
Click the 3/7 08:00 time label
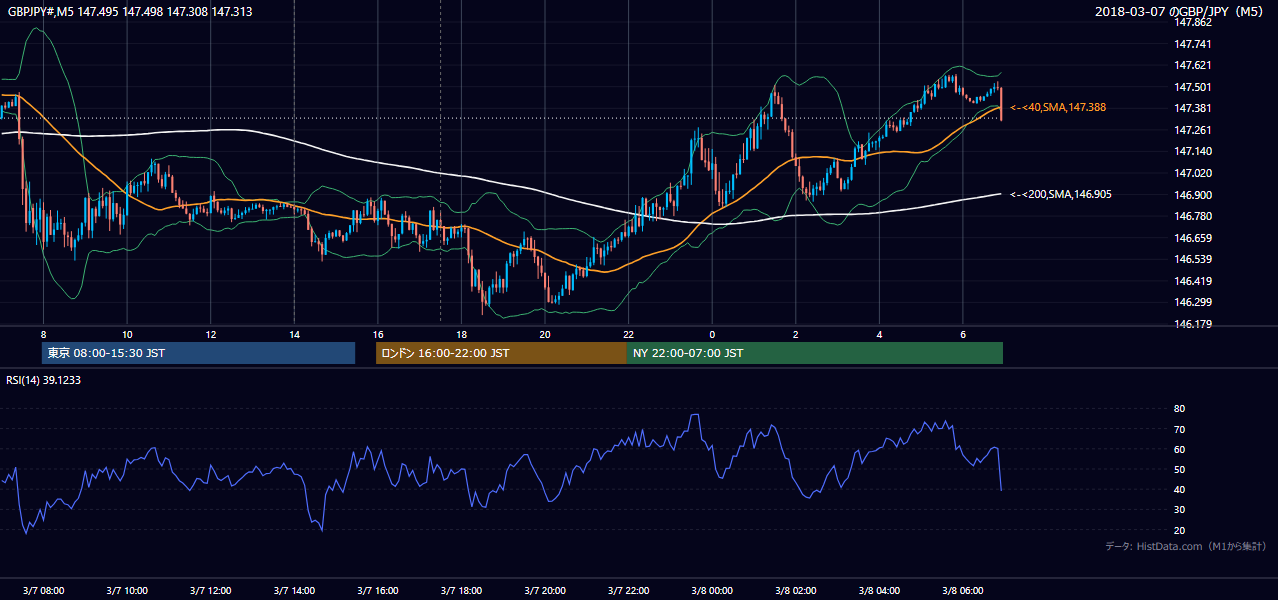pyautogui.click(x=43, y=591)
